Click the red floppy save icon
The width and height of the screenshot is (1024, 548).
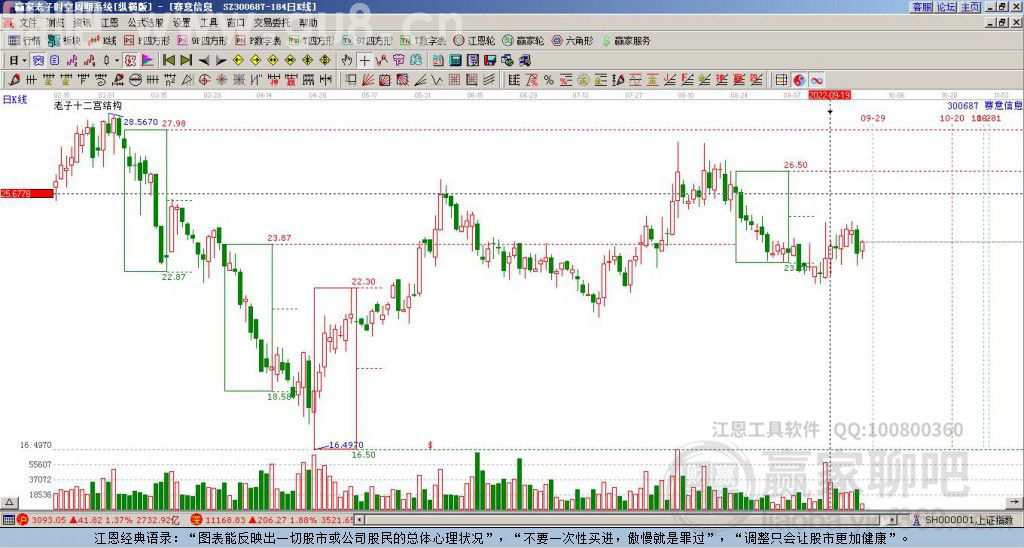coord(490,61)
